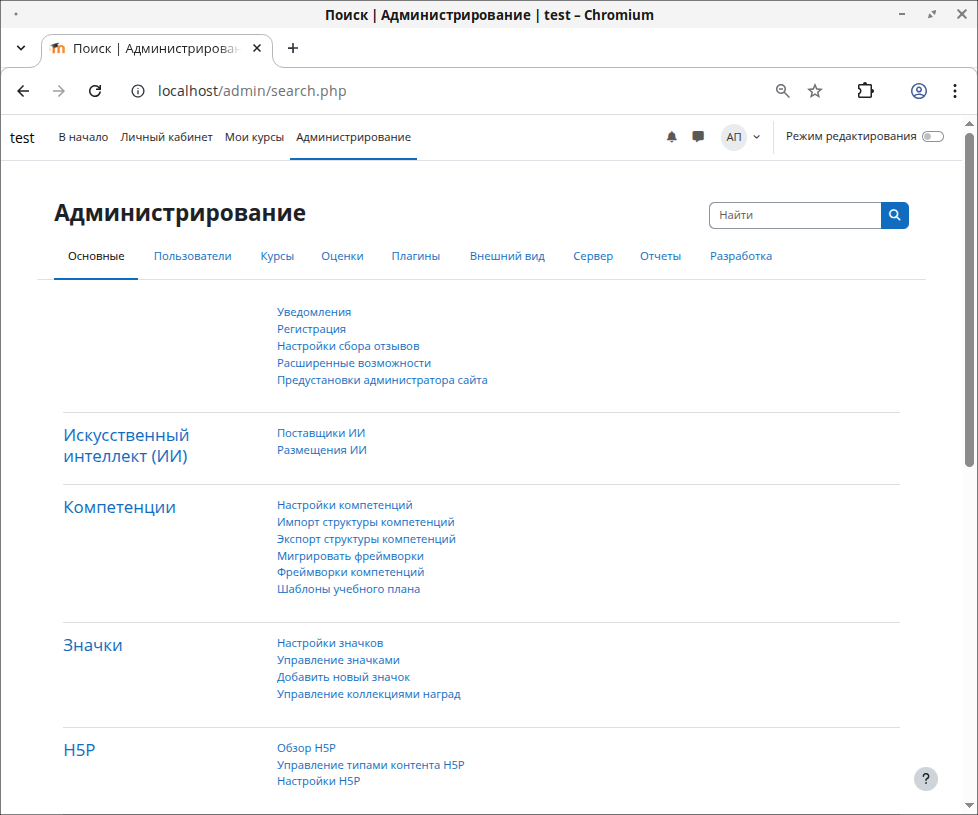Open the browser extensions puzzle icon
This screenshot has height=815, width=978.
point(866,91)
